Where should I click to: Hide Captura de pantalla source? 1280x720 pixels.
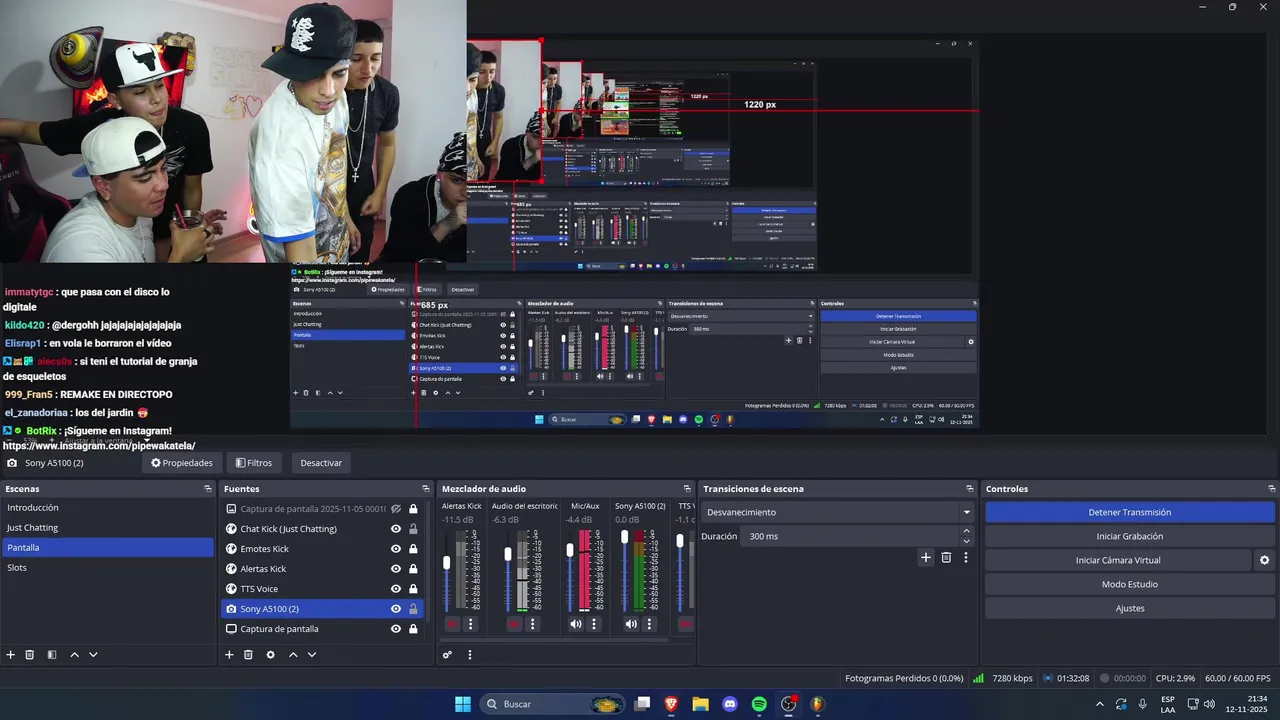pos(396,629)
